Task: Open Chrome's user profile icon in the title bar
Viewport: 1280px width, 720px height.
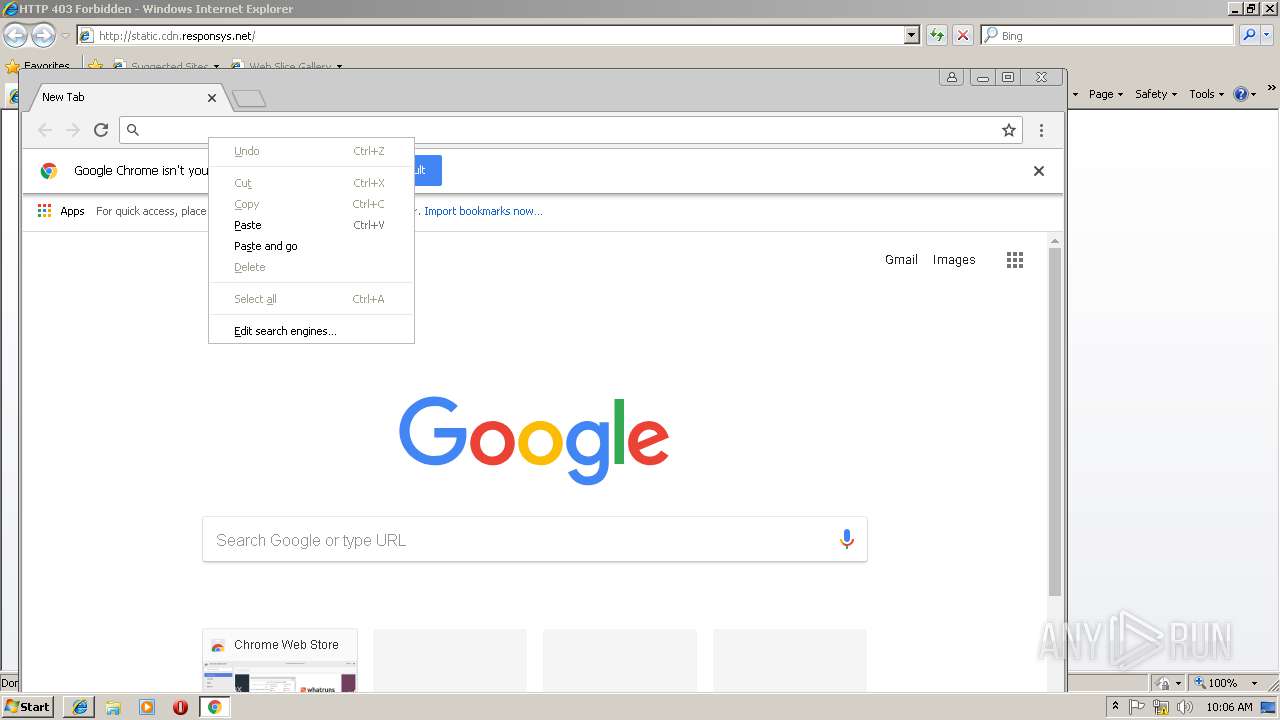Action: pyautogui.click(x=952, y=78)
